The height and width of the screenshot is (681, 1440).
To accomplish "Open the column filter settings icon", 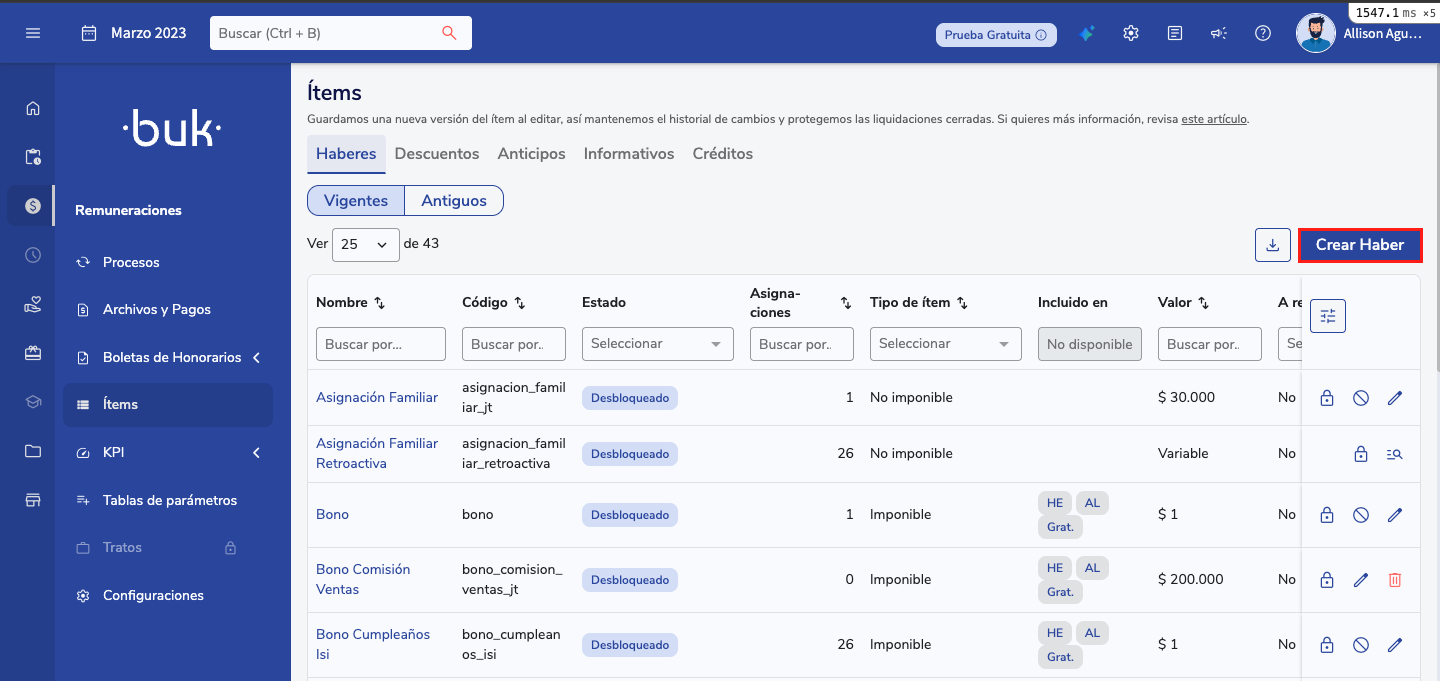I will tap(1328, 316).
